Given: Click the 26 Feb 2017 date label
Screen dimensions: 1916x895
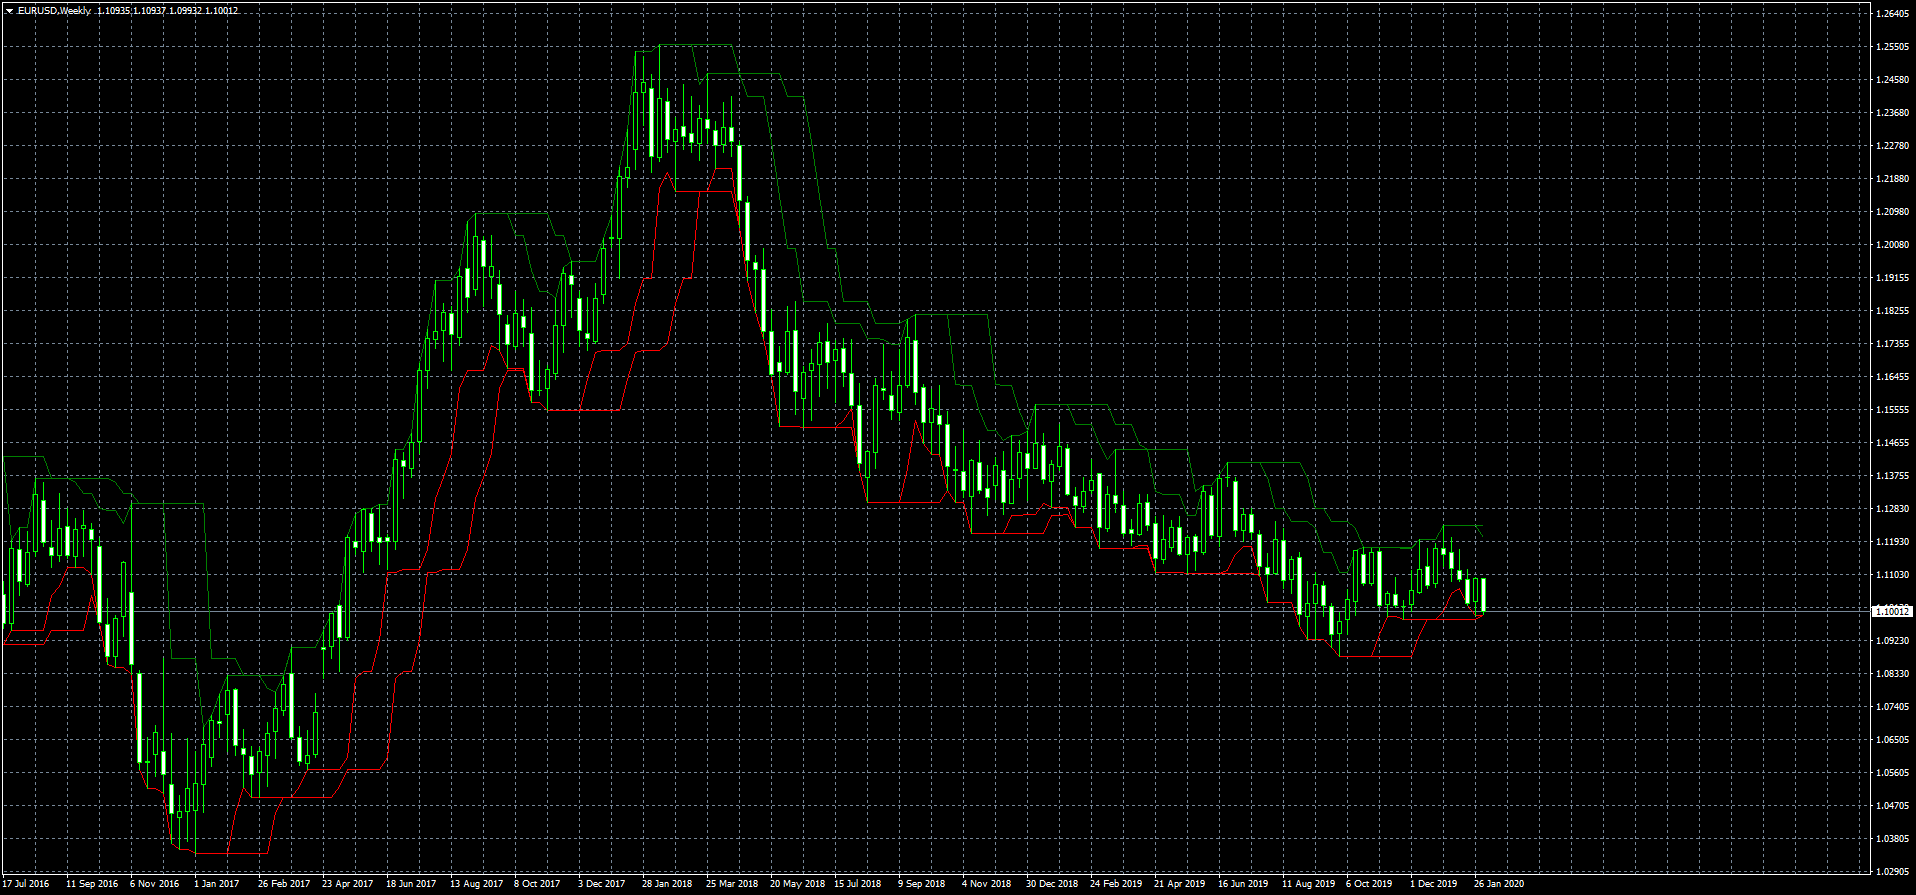Looking at the screenshot, I should [x=284, y=884].
